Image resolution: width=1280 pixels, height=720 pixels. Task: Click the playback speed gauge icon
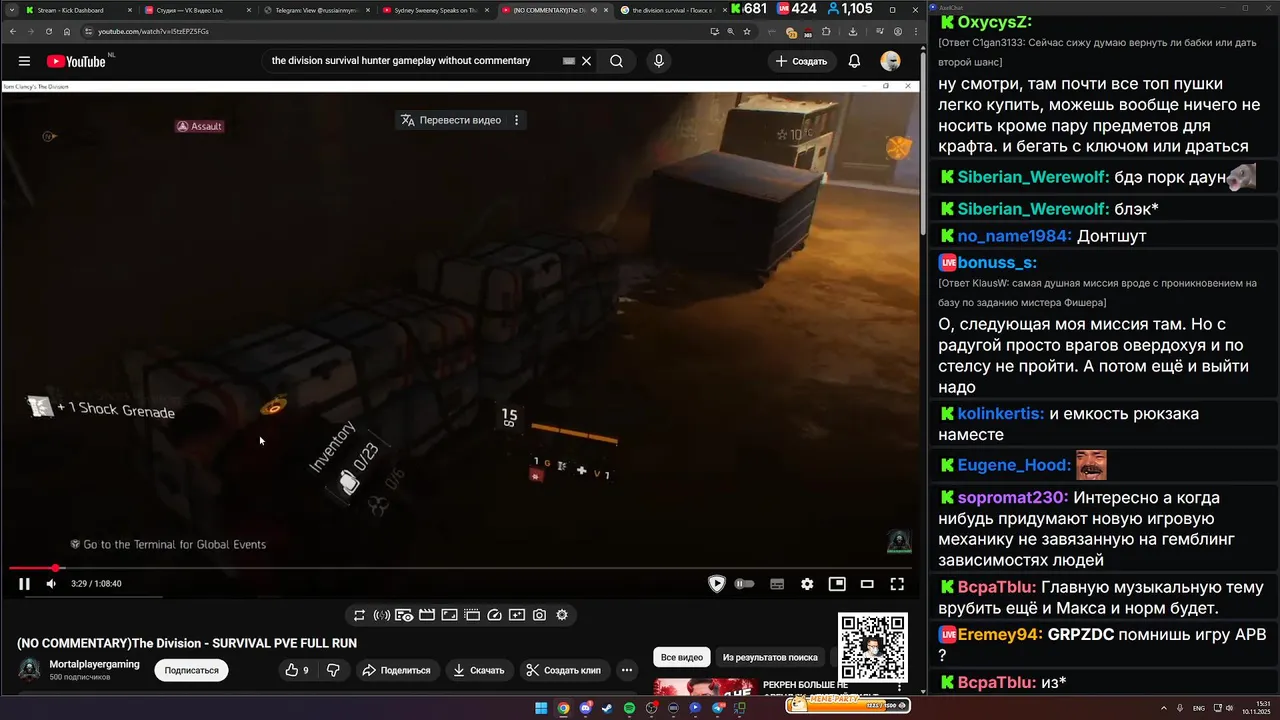point(494,615)
